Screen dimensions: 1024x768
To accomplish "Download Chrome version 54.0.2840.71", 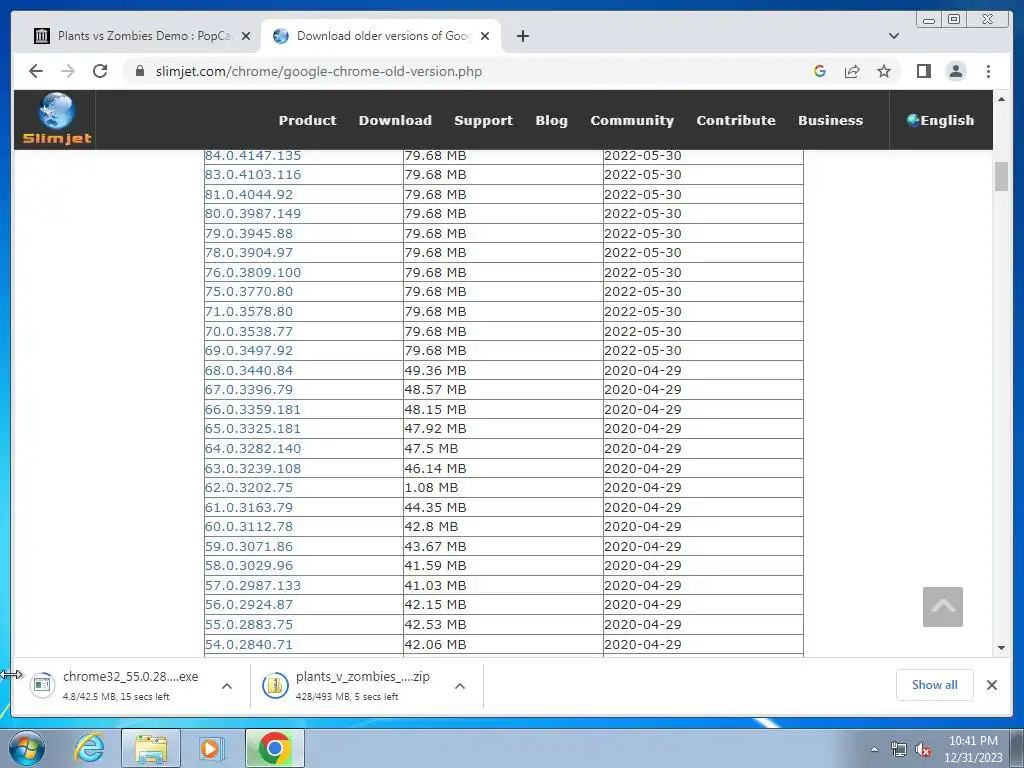I will point(249,645).
